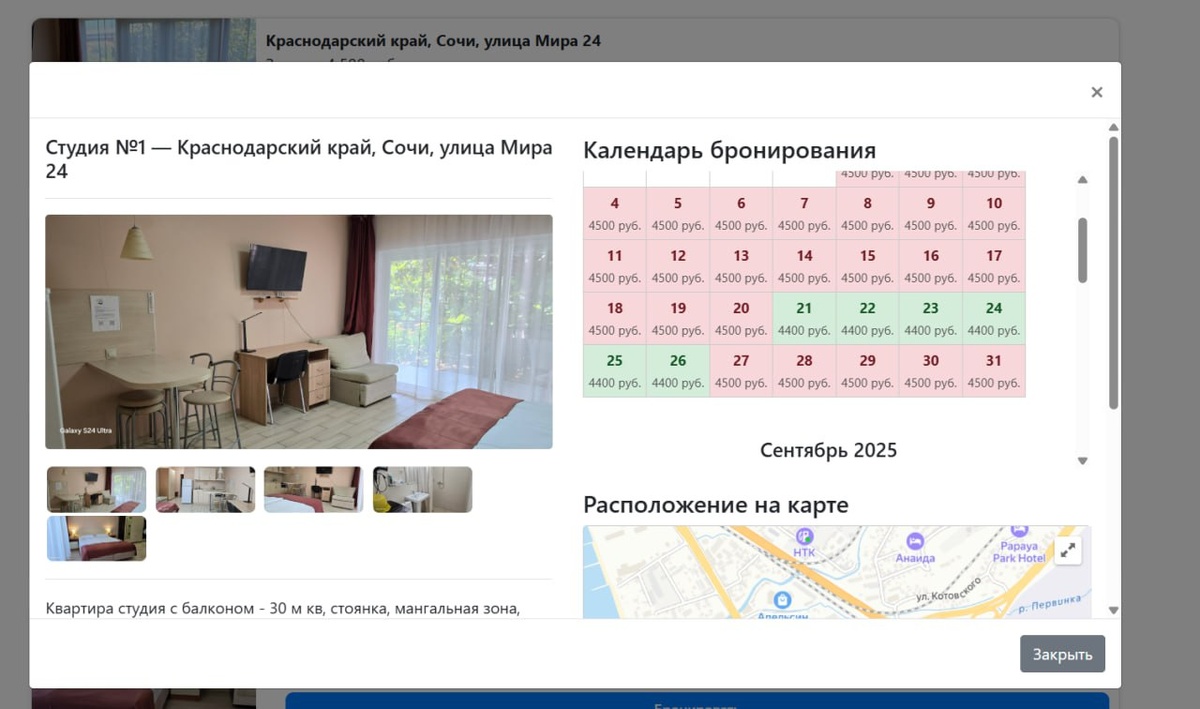Click booked date 18 in the calendar
This screenshot has width=1200, height=709.
[x=614, y=319]
